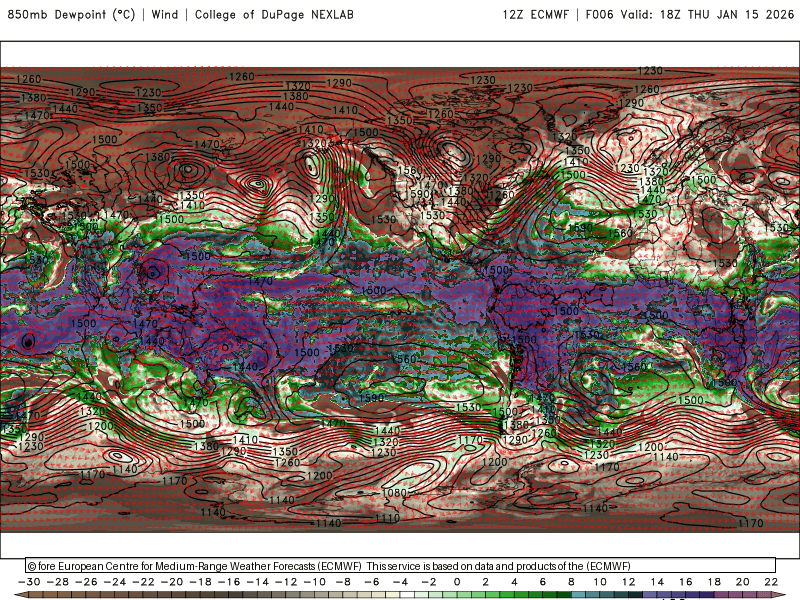Click the 1080 contour label on the map
Screen dimensions: 800x600
pyautogui.click(x=394, y=493)
